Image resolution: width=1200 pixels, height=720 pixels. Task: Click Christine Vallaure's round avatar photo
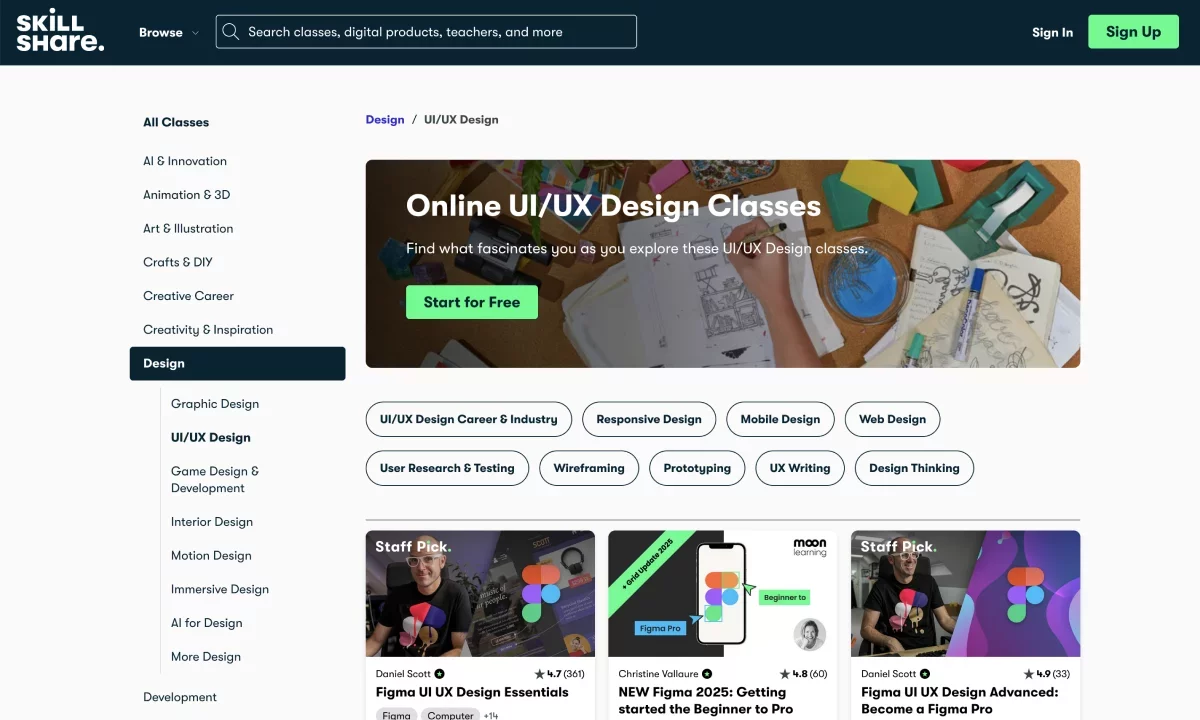pyautogui.click(x=809, y=634)
